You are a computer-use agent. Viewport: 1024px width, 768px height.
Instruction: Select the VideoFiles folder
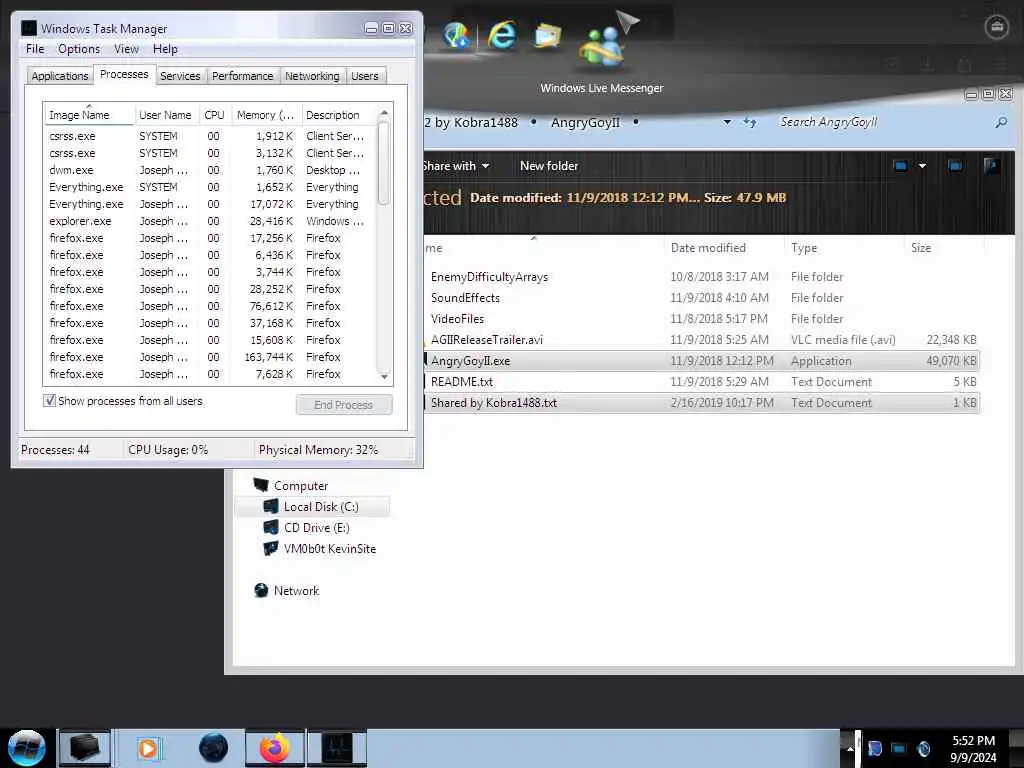[702, 319]
